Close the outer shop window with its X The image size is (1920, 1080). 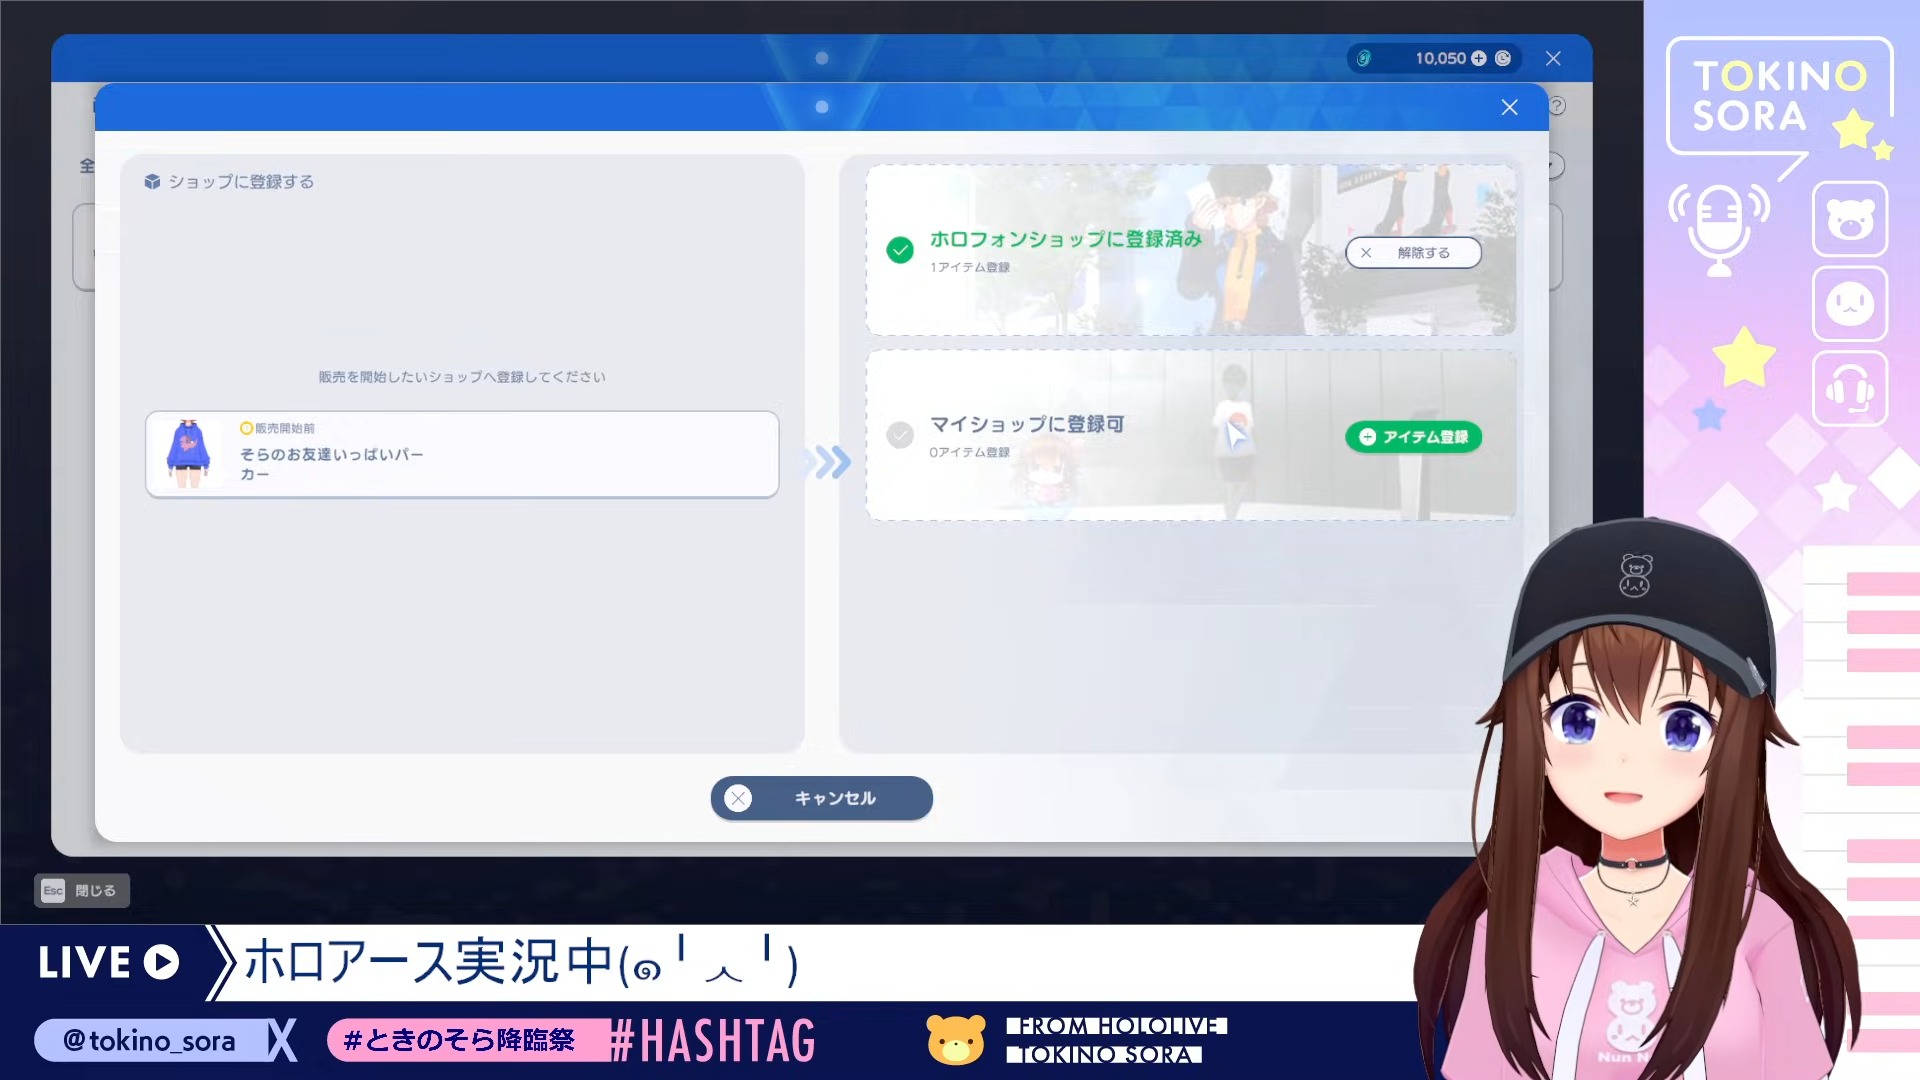tap(1553, 59)
